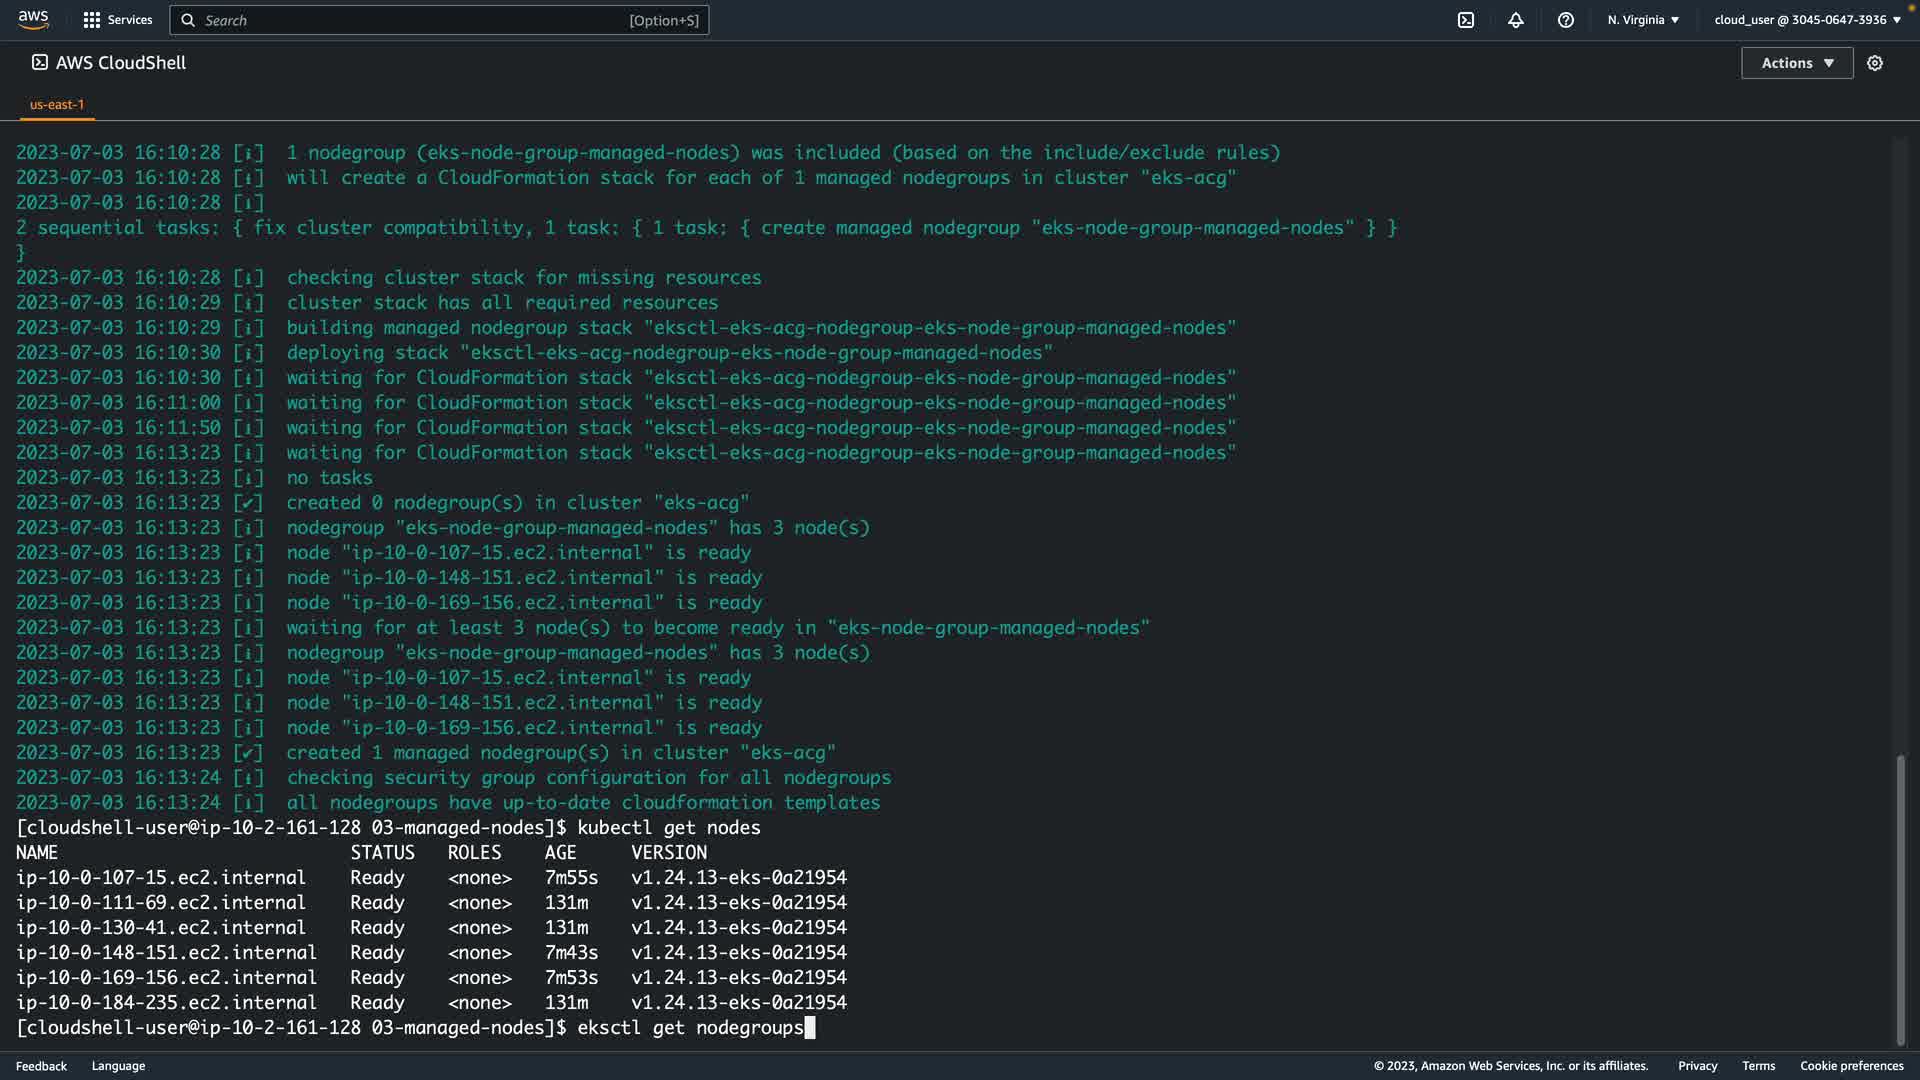Screen dimensions: 1920x1080
Task: Click the Feedback link in footer
Action: [x=41, y=1066]
